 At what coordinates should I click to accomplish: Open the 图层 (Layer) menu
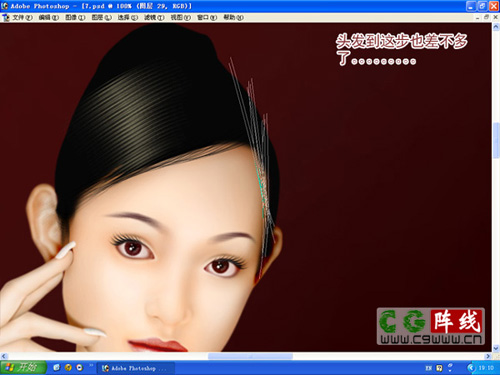(x=102, y=17)
